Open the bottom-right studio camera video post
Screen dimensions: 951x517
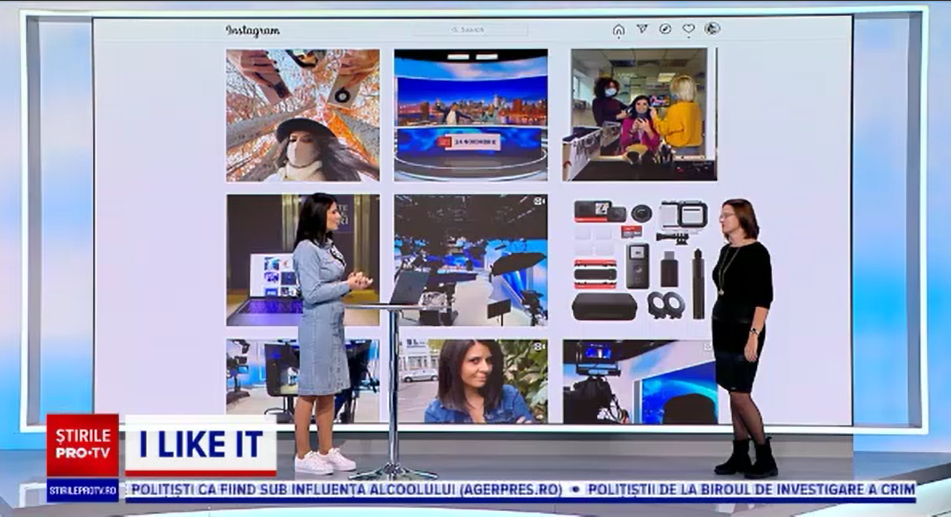[x=638, y=381]
